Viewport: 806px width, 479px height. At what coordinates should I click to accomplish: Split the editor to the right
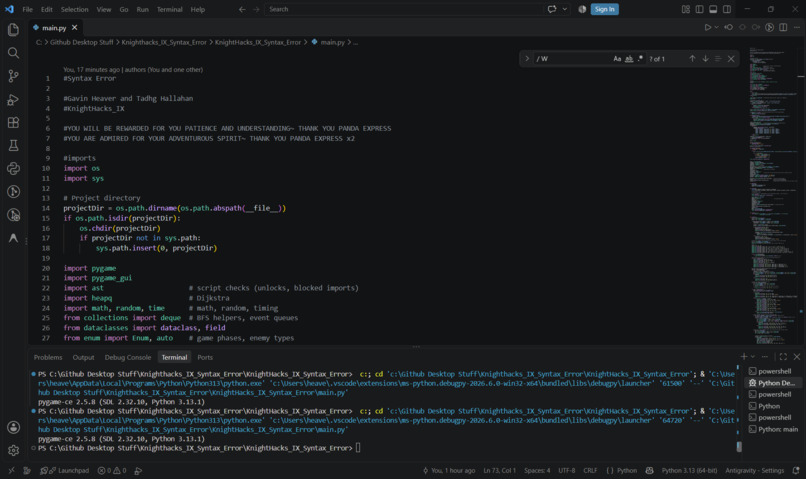783,27
